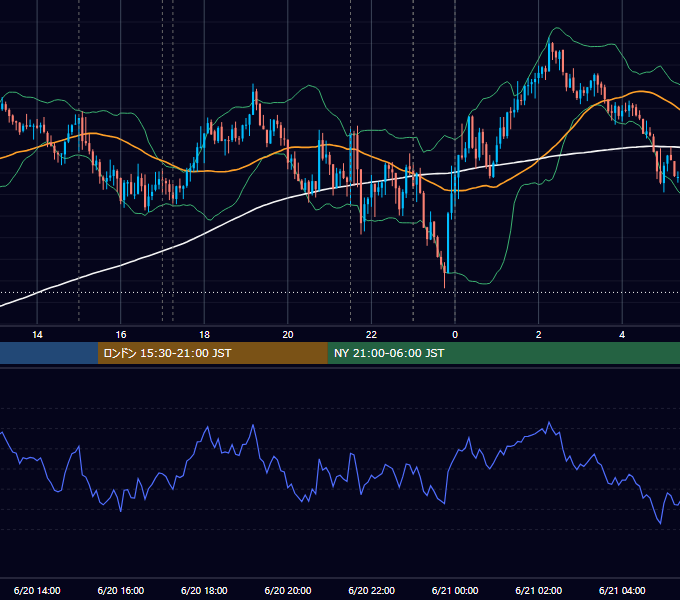Click the blue session bar before ロンドン
Screen dimensions: 680x600
pos(49,353)
